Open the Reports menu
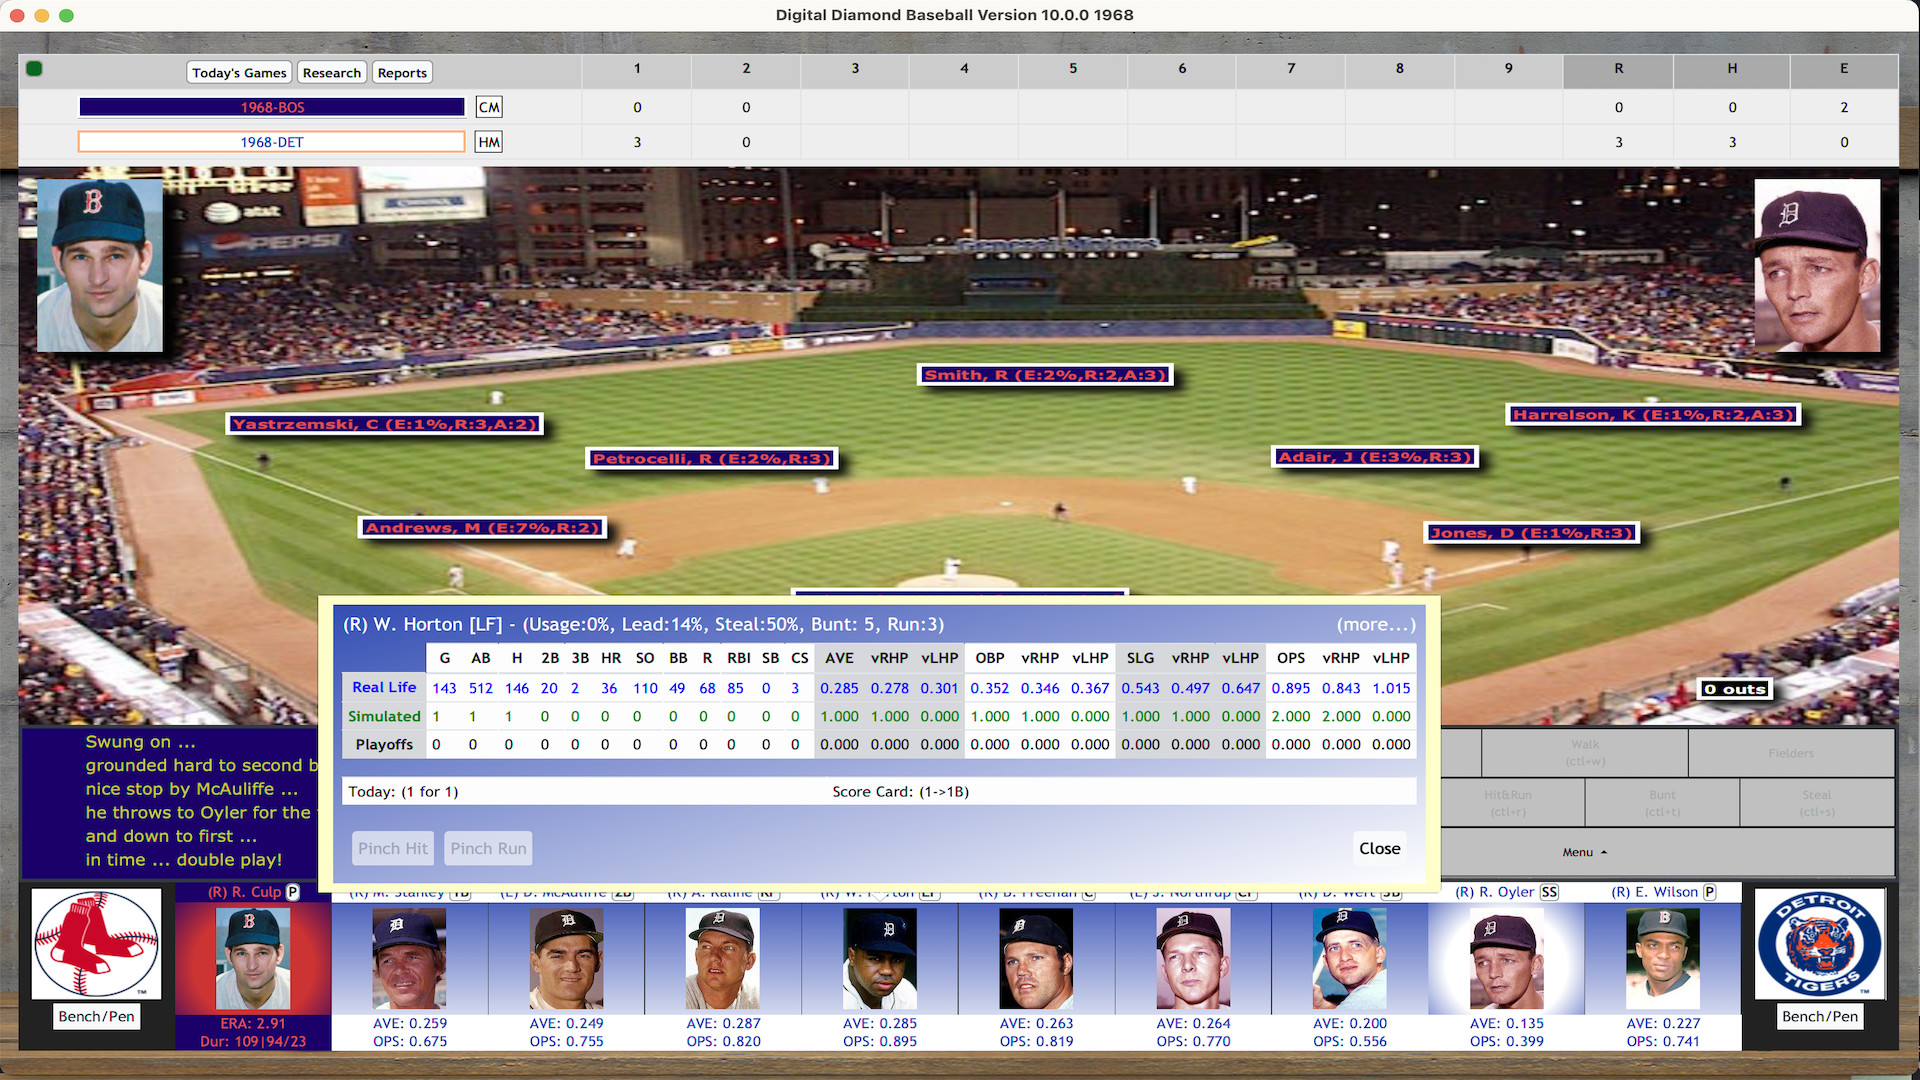Screen dimensions: 1920x1080 (402, 71)
